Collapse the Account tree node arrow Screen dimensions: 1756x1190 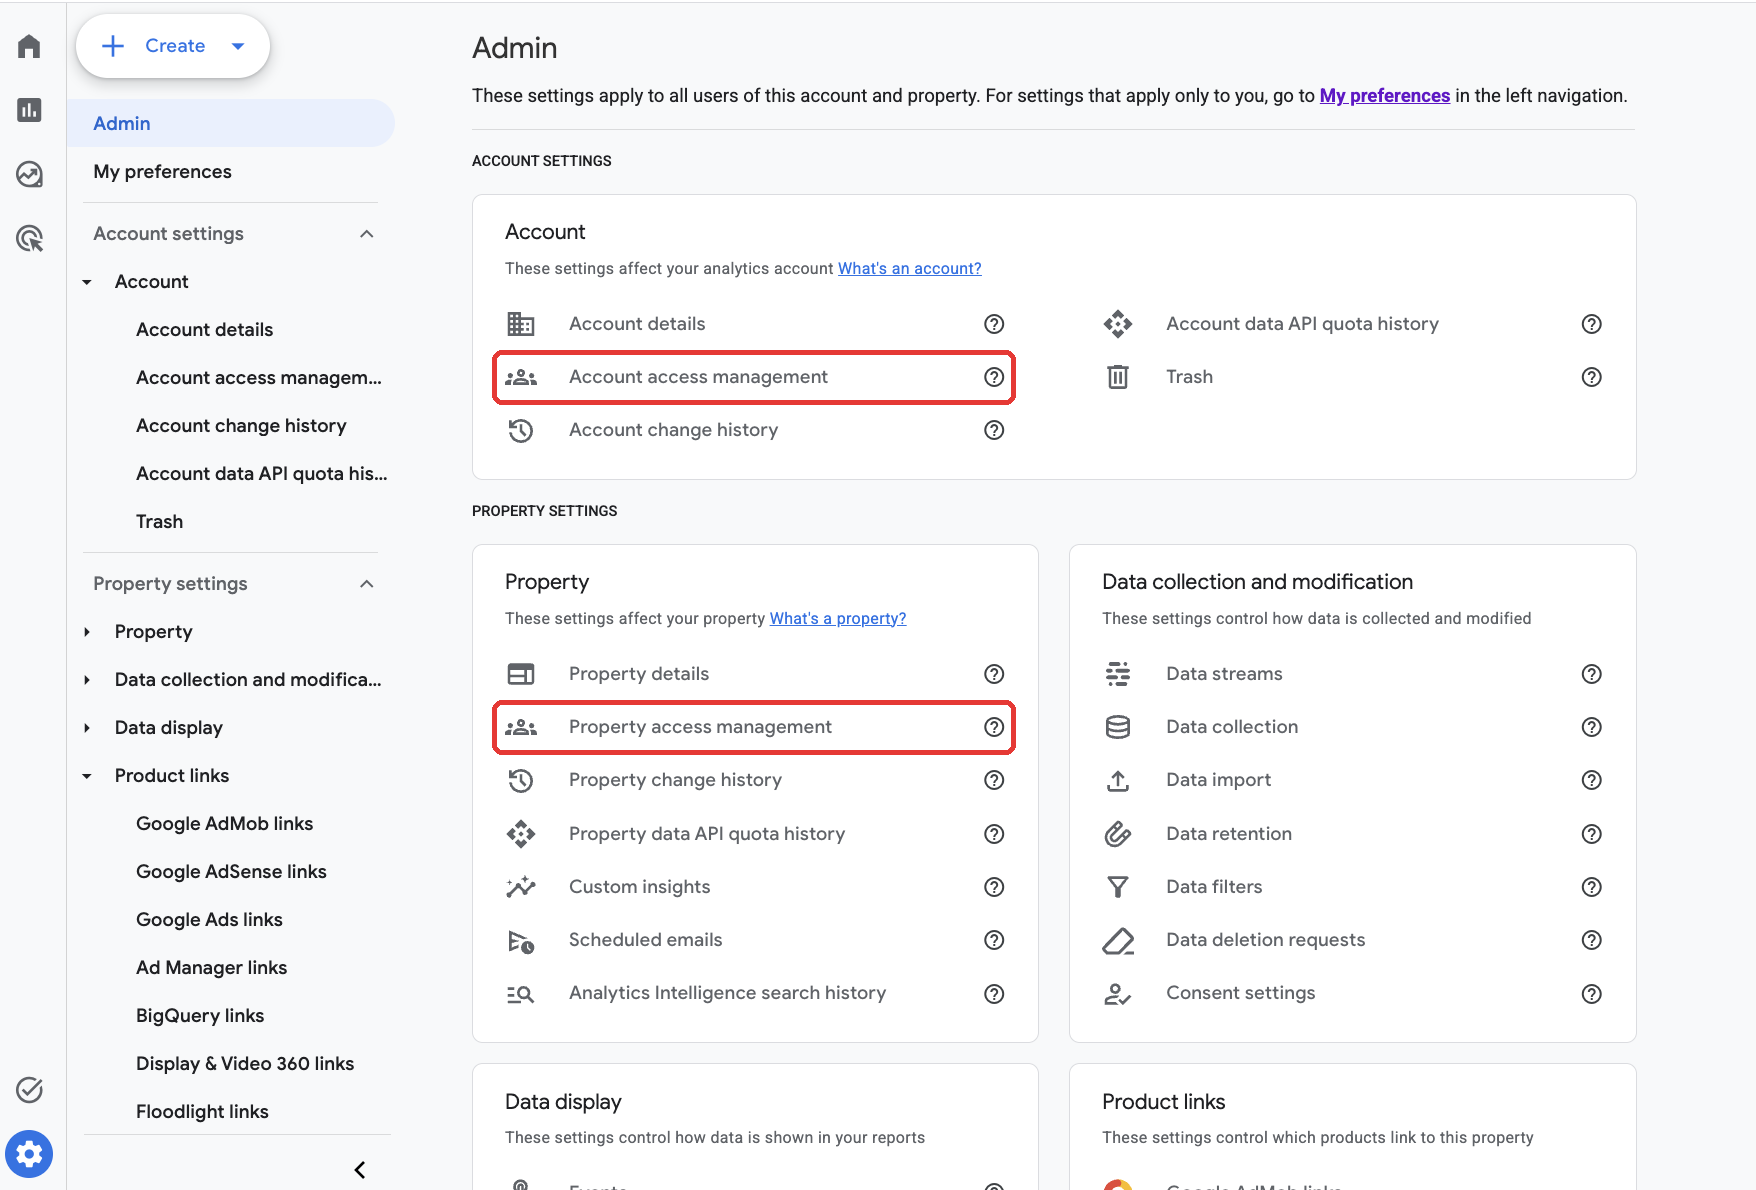(87, 282)
